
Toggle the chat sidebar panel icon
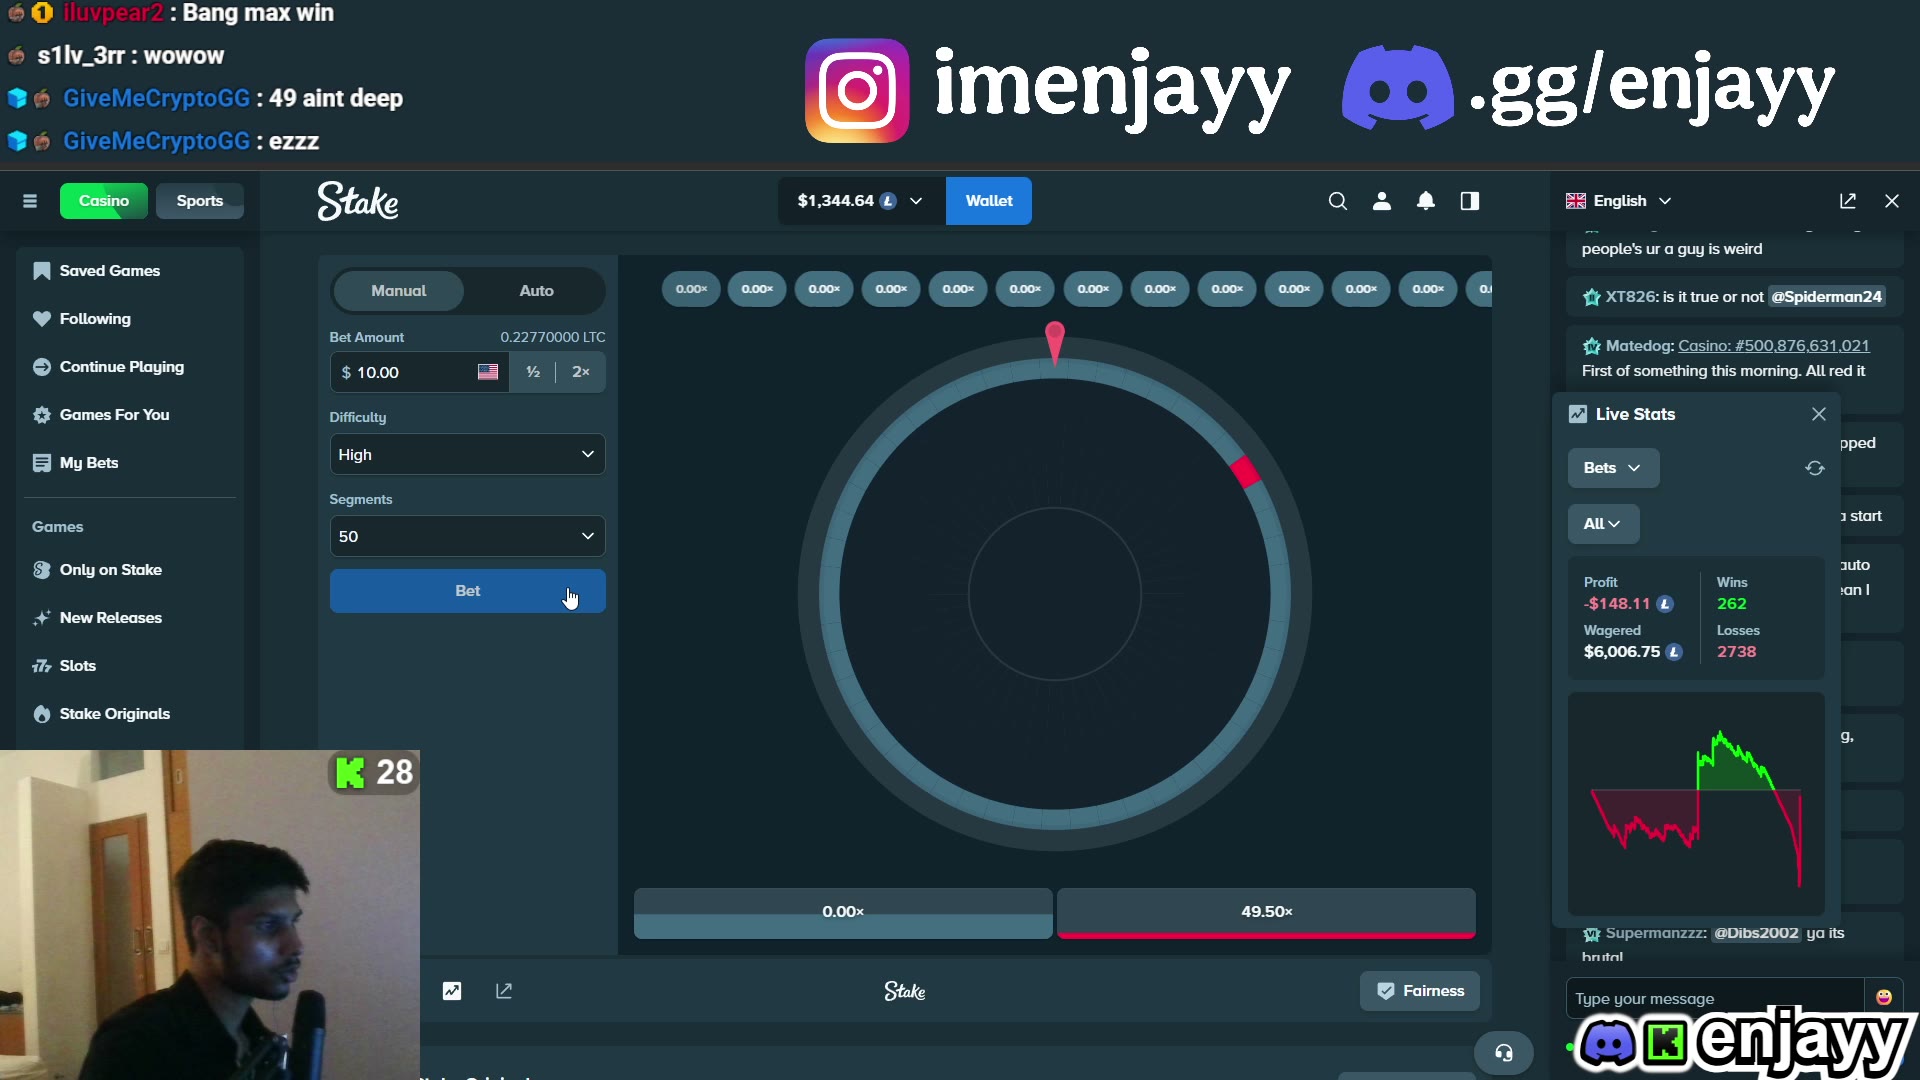[1470, 201]
